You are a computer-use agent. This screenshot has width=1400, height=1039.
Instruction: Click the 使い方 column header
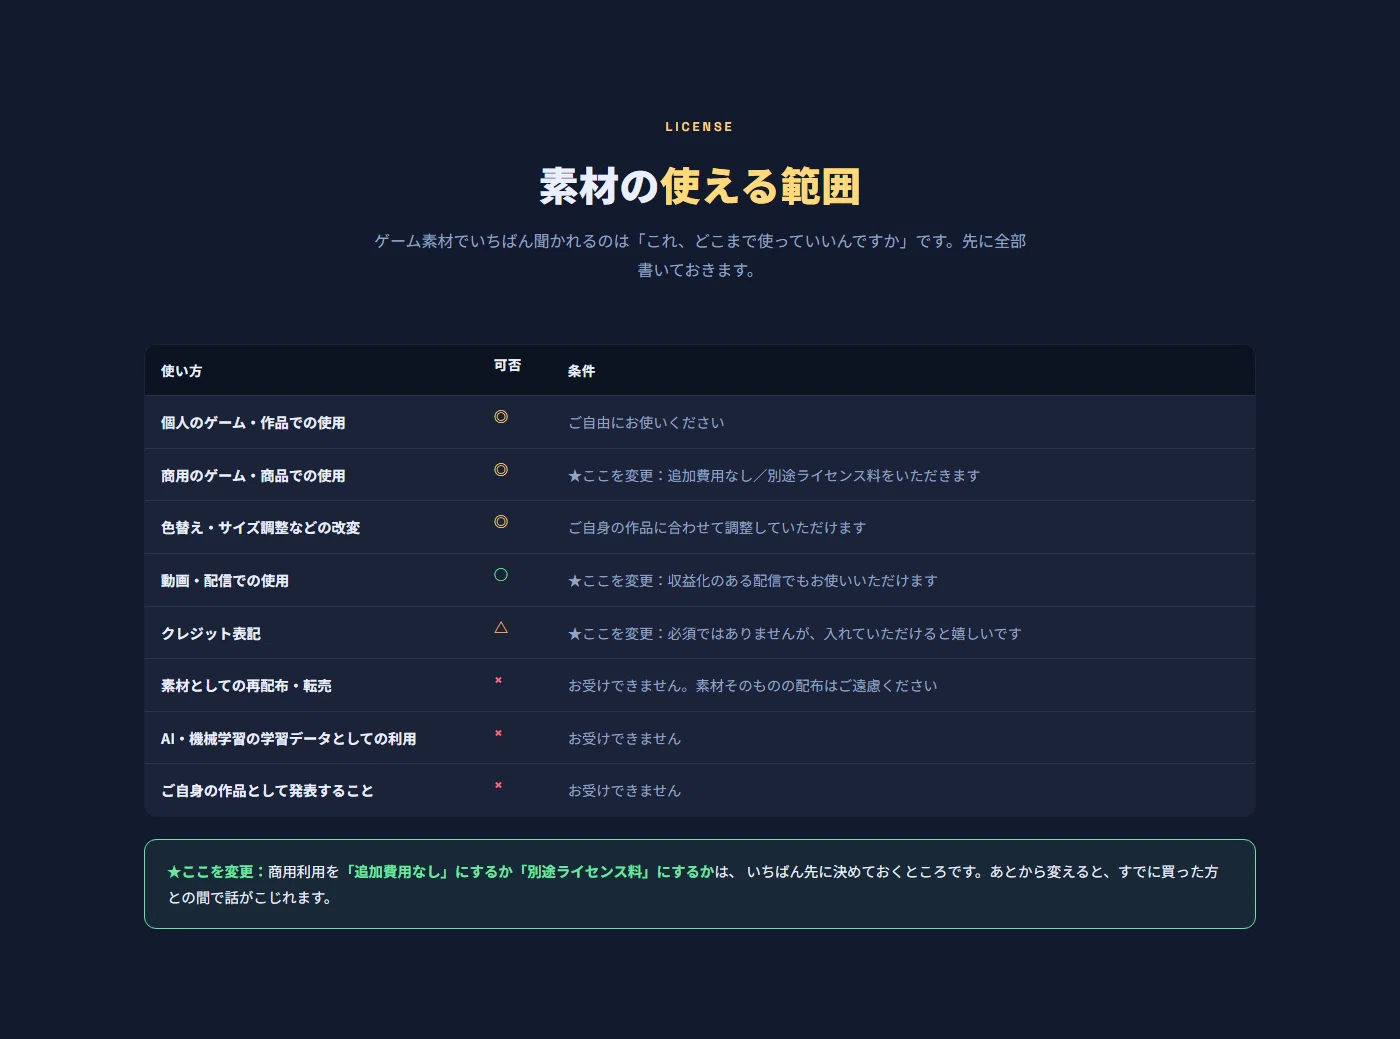181,371
